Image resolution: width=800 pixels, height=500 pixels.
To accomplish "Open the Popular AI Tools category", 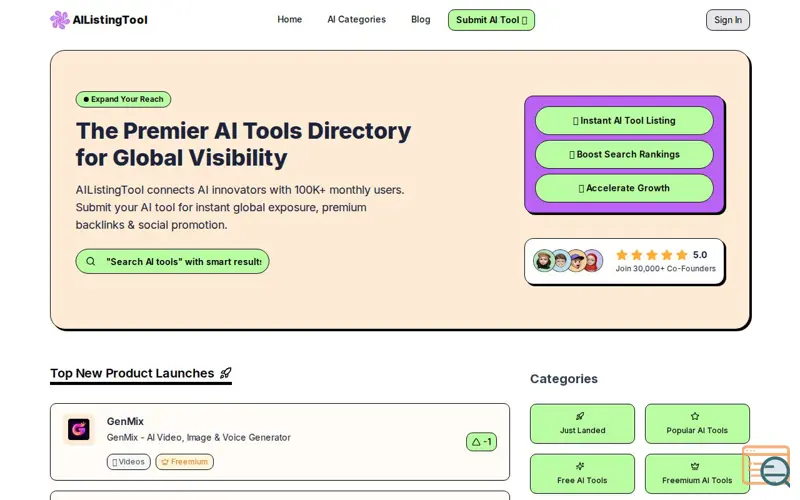I will pyautogui.click(x=697, y=423).
